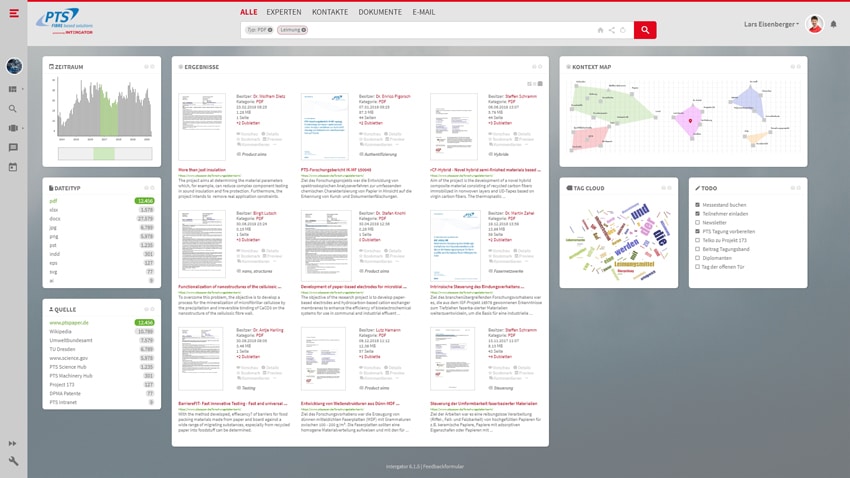The image size is (850, 478).
Task: Click the sidebar search magnifier icon
Action: [13, 109]
